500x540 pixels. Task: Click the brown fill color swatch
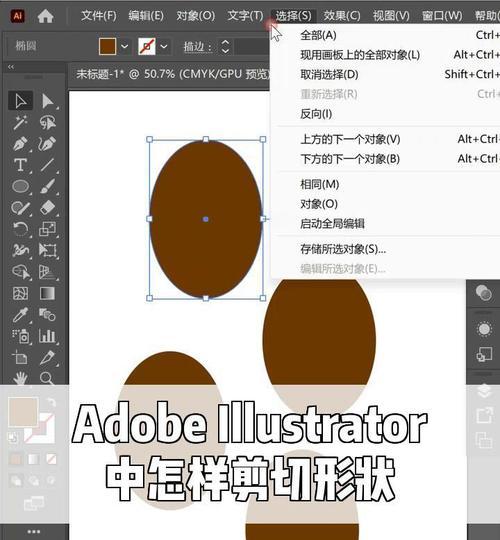coord(107,46)
